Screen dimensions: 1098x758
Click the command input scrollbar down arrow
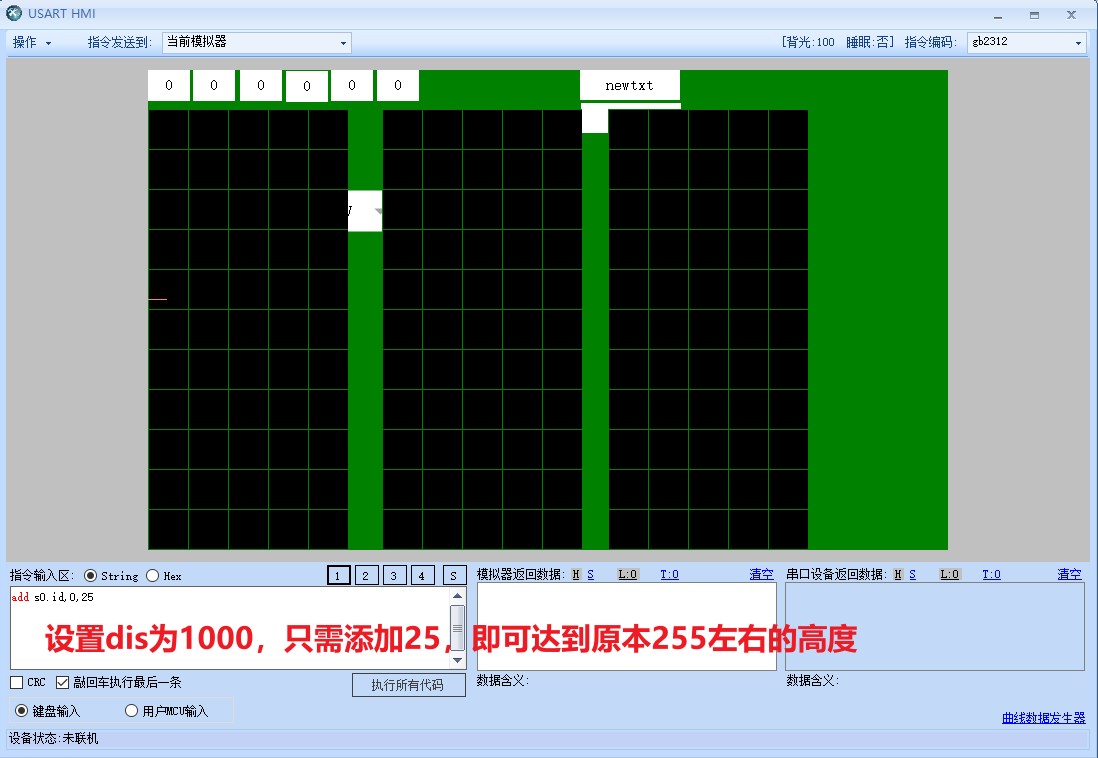(458, 660)
